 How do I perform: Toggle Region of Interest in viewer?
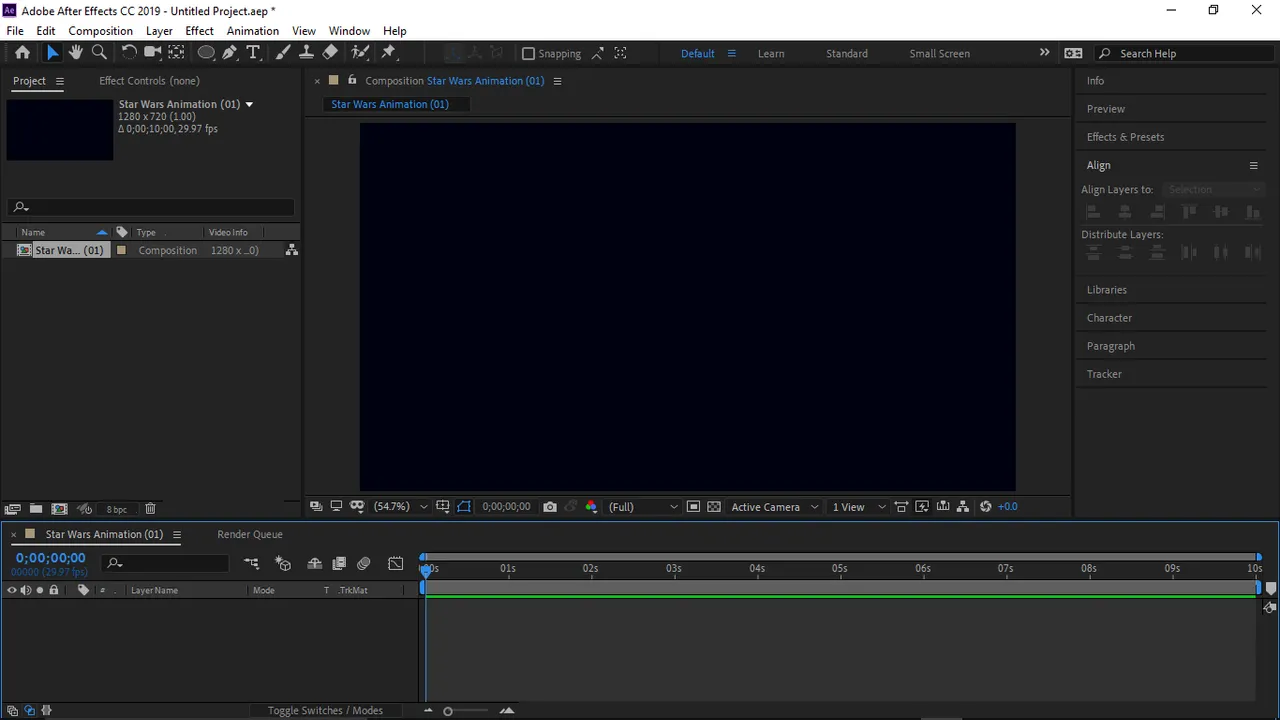tap(693, 507)
